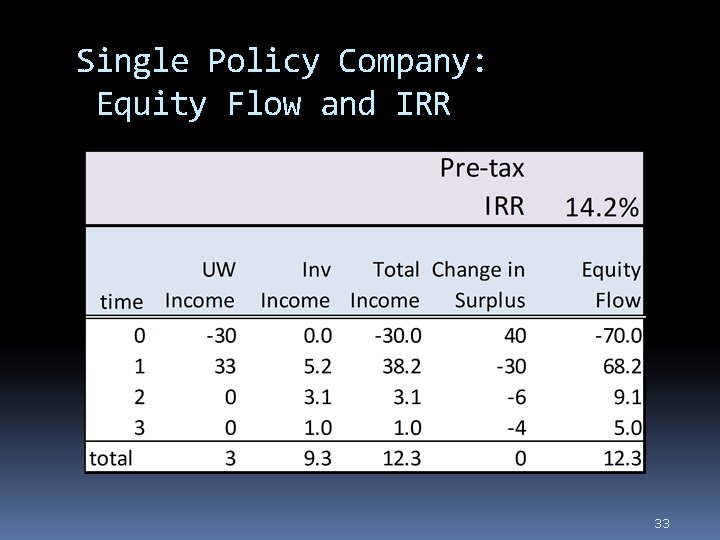This screenshot has height=540, width=720.
Task: Click the 'Inv Income' column header
Action: click(x=295, y=285)
